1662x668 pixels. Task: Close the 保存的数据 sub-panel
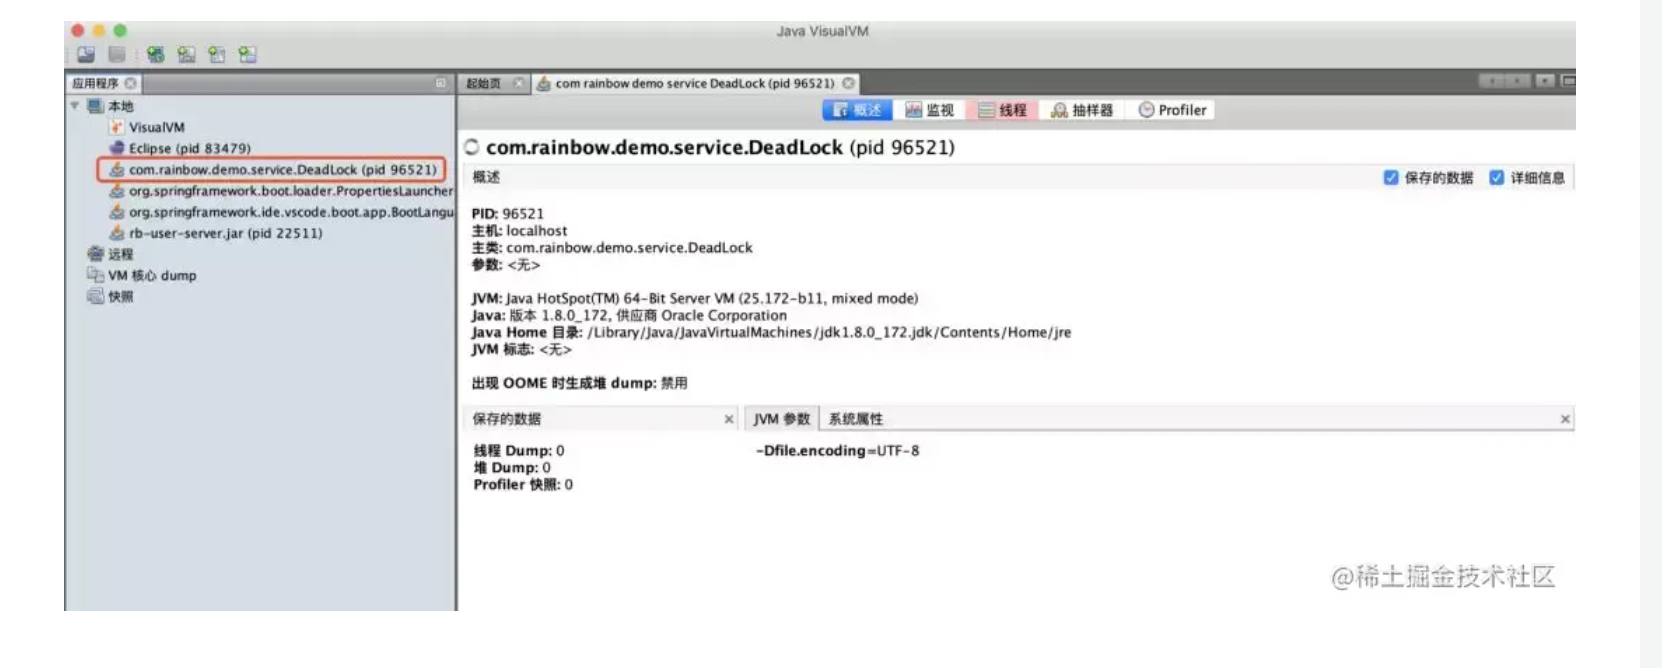coord(729,419)
